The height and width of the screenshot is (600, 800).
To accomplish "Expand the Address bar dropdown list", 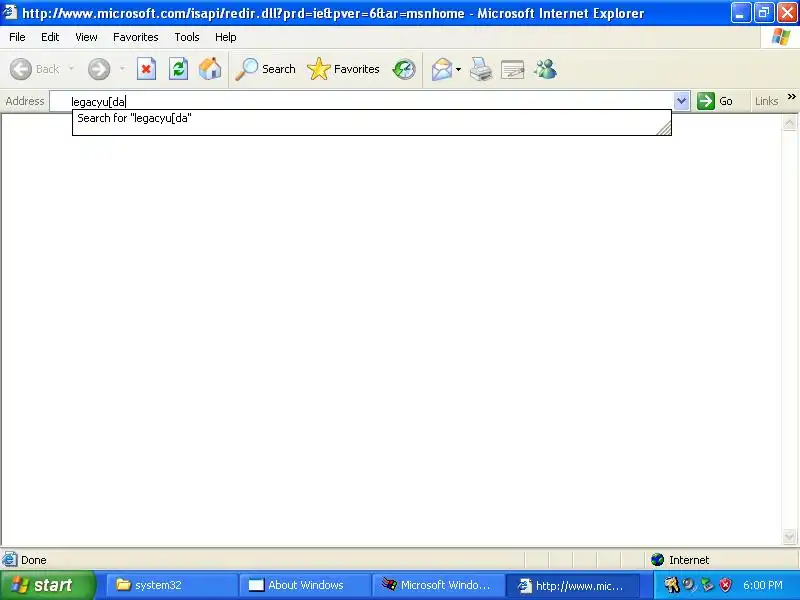I will [681, 102].
